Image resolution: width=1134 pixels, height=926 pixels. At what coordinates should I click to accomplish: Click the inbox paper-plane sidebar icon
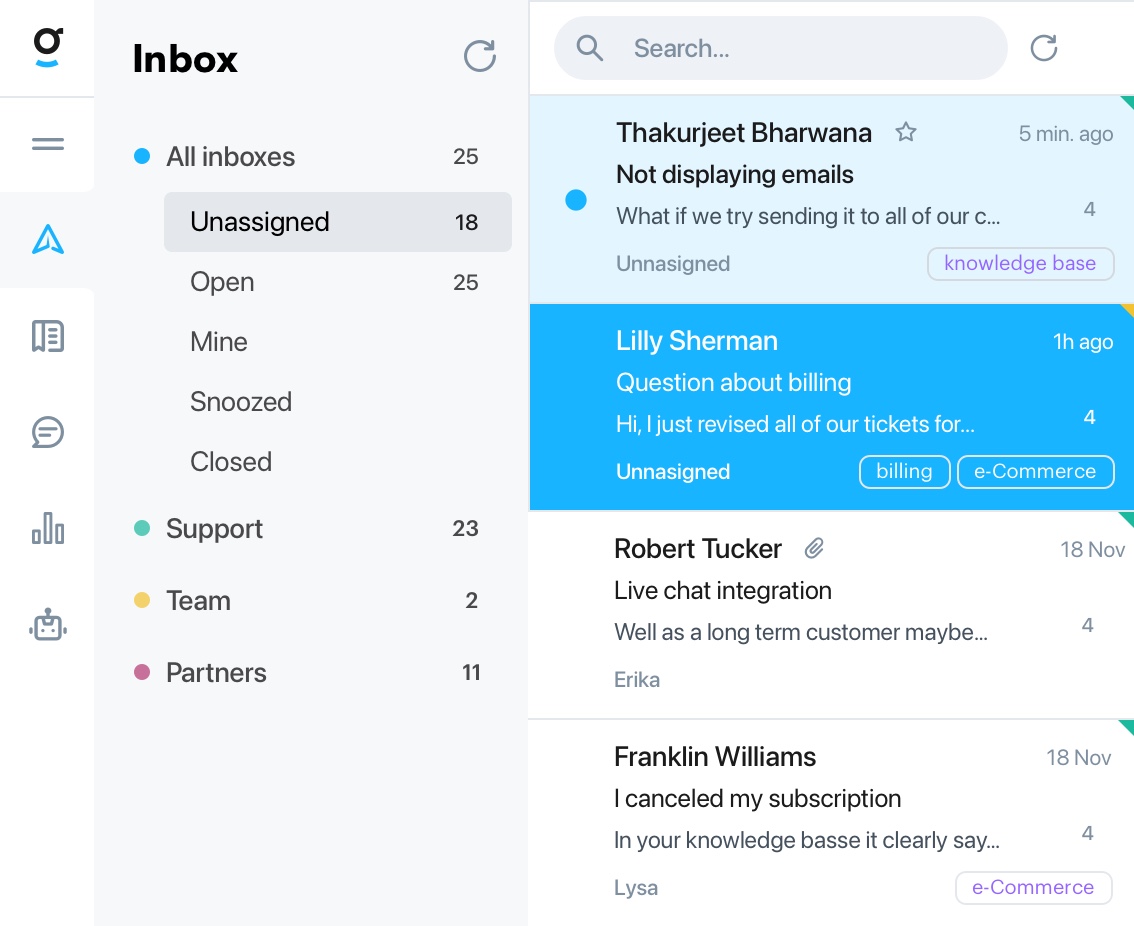48,239
